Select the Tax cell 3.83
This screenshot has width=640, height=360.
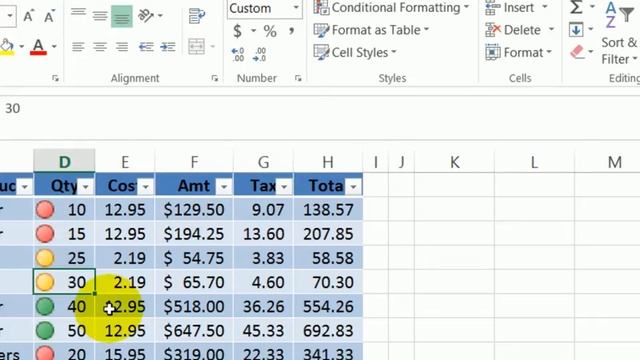click(263, 258)
